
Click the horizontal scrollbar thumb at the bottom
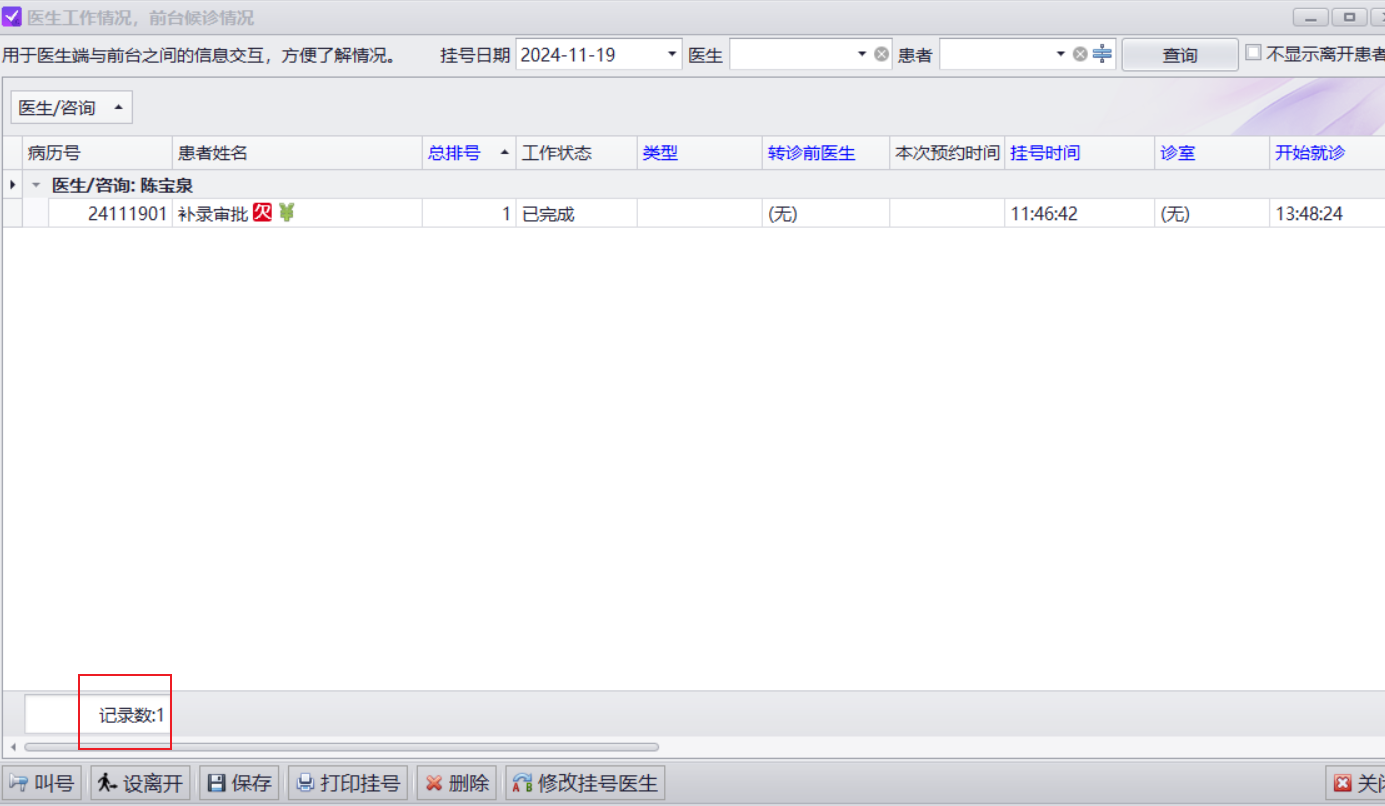coord(342,747)
